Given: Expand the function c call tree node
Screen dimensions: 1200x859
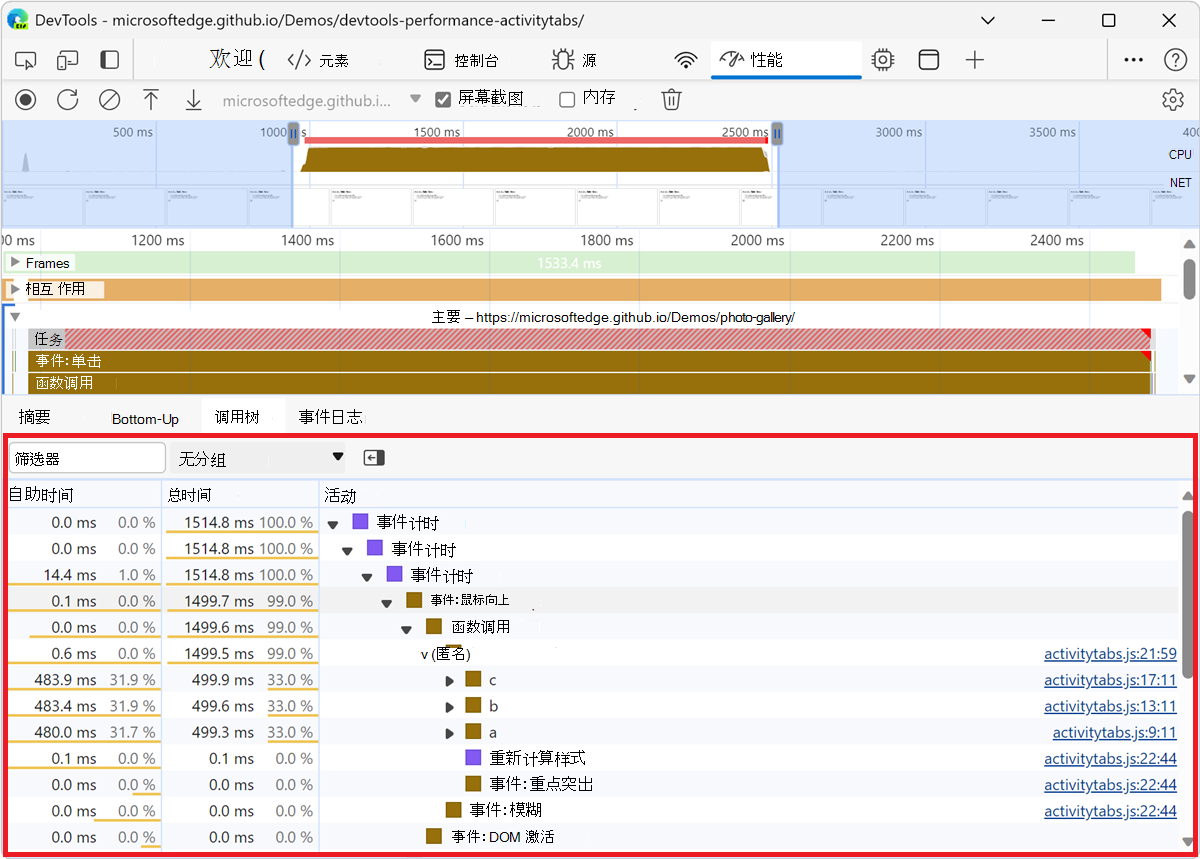Looking at the screenshot, I should click(x=449, y=679).
